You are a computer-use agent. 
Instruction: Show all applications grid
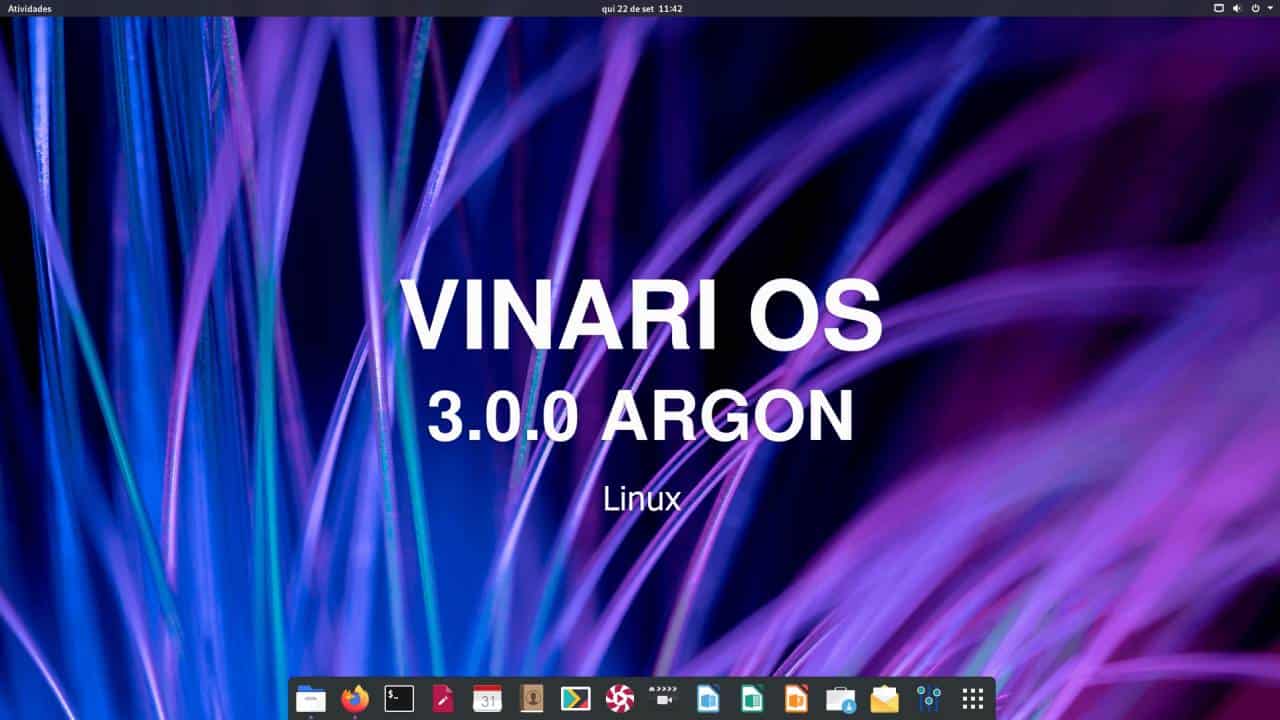pyautogui.click(x=972, y=699)
